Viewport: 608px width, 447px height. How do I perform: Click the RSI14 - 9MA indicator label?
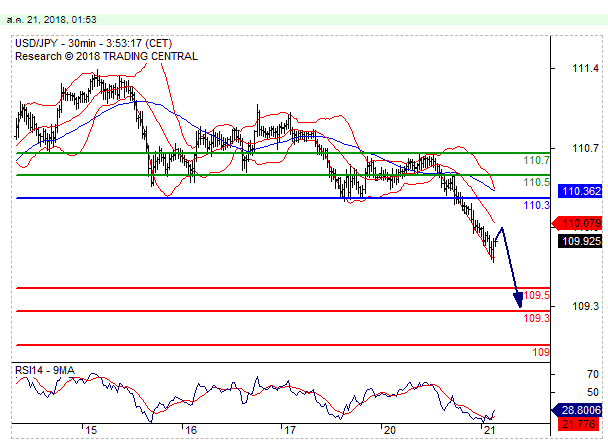tap(45, 370)
